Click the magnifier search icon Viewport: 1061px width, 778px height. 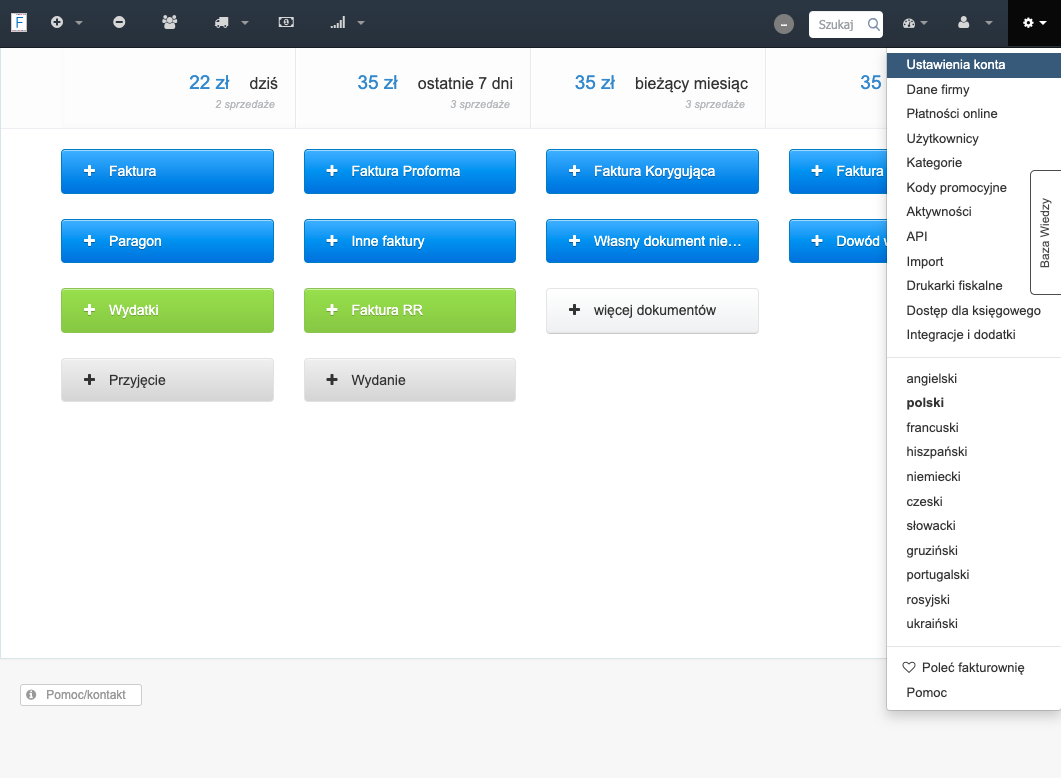point(874,24)
